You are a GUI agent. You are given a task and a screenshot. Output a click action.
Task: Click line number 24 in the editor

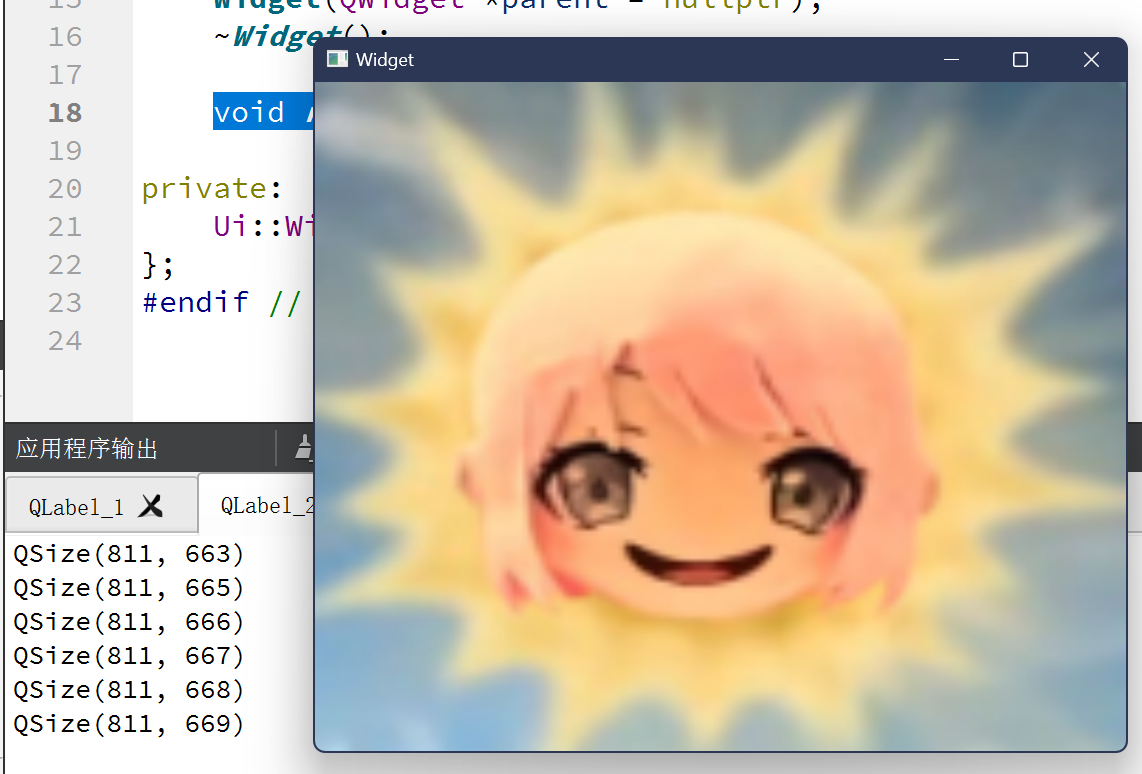65,341
